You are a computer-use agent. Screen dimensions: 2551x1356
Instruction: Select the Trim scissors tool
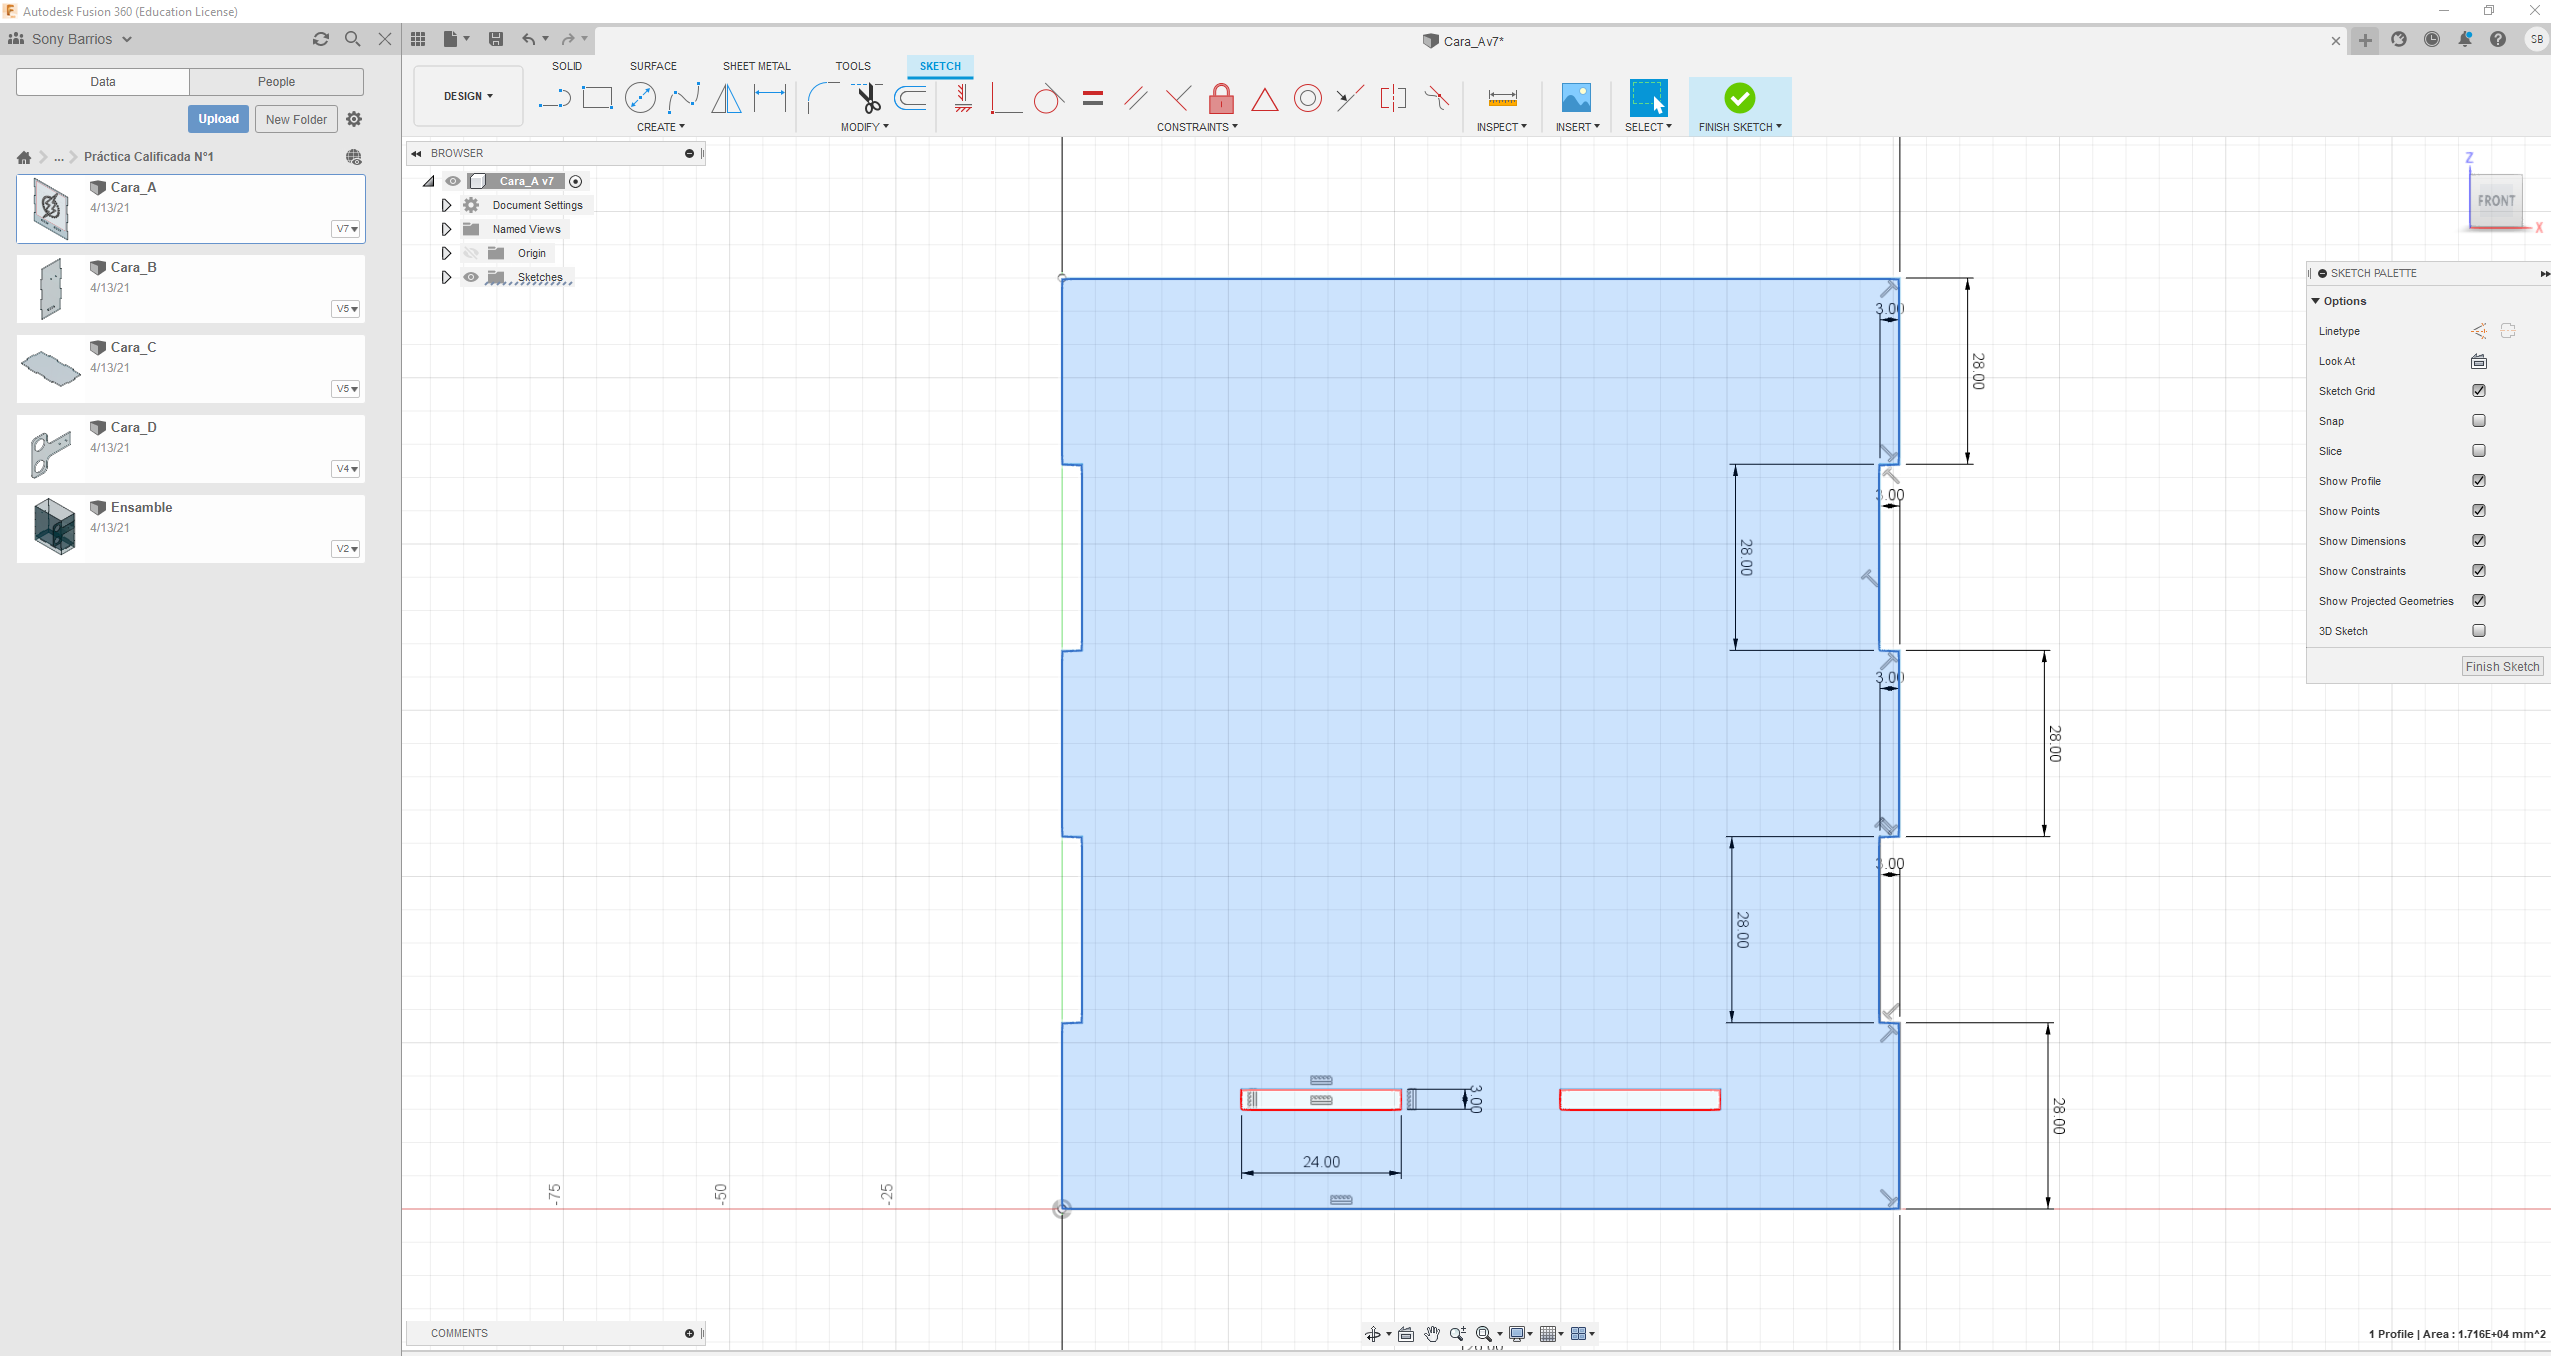(868, 98)
